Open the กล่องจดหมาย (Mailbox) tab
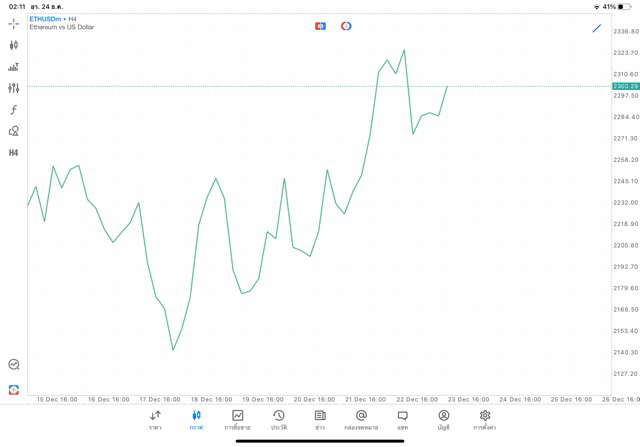Image resolution: width=640 pixels, height=447 pixels. click(361, 420)
